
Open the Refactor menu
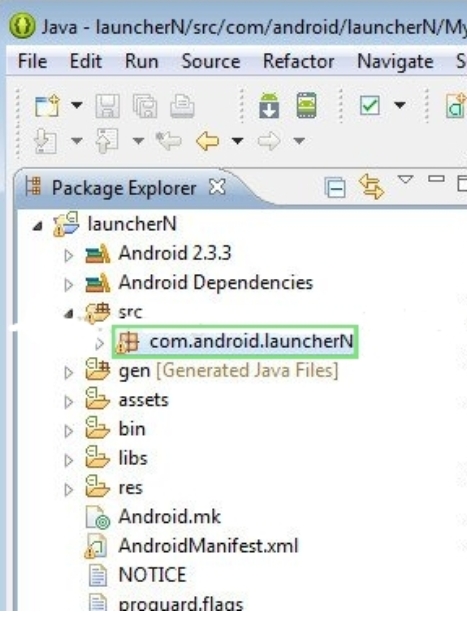(299, 62)
